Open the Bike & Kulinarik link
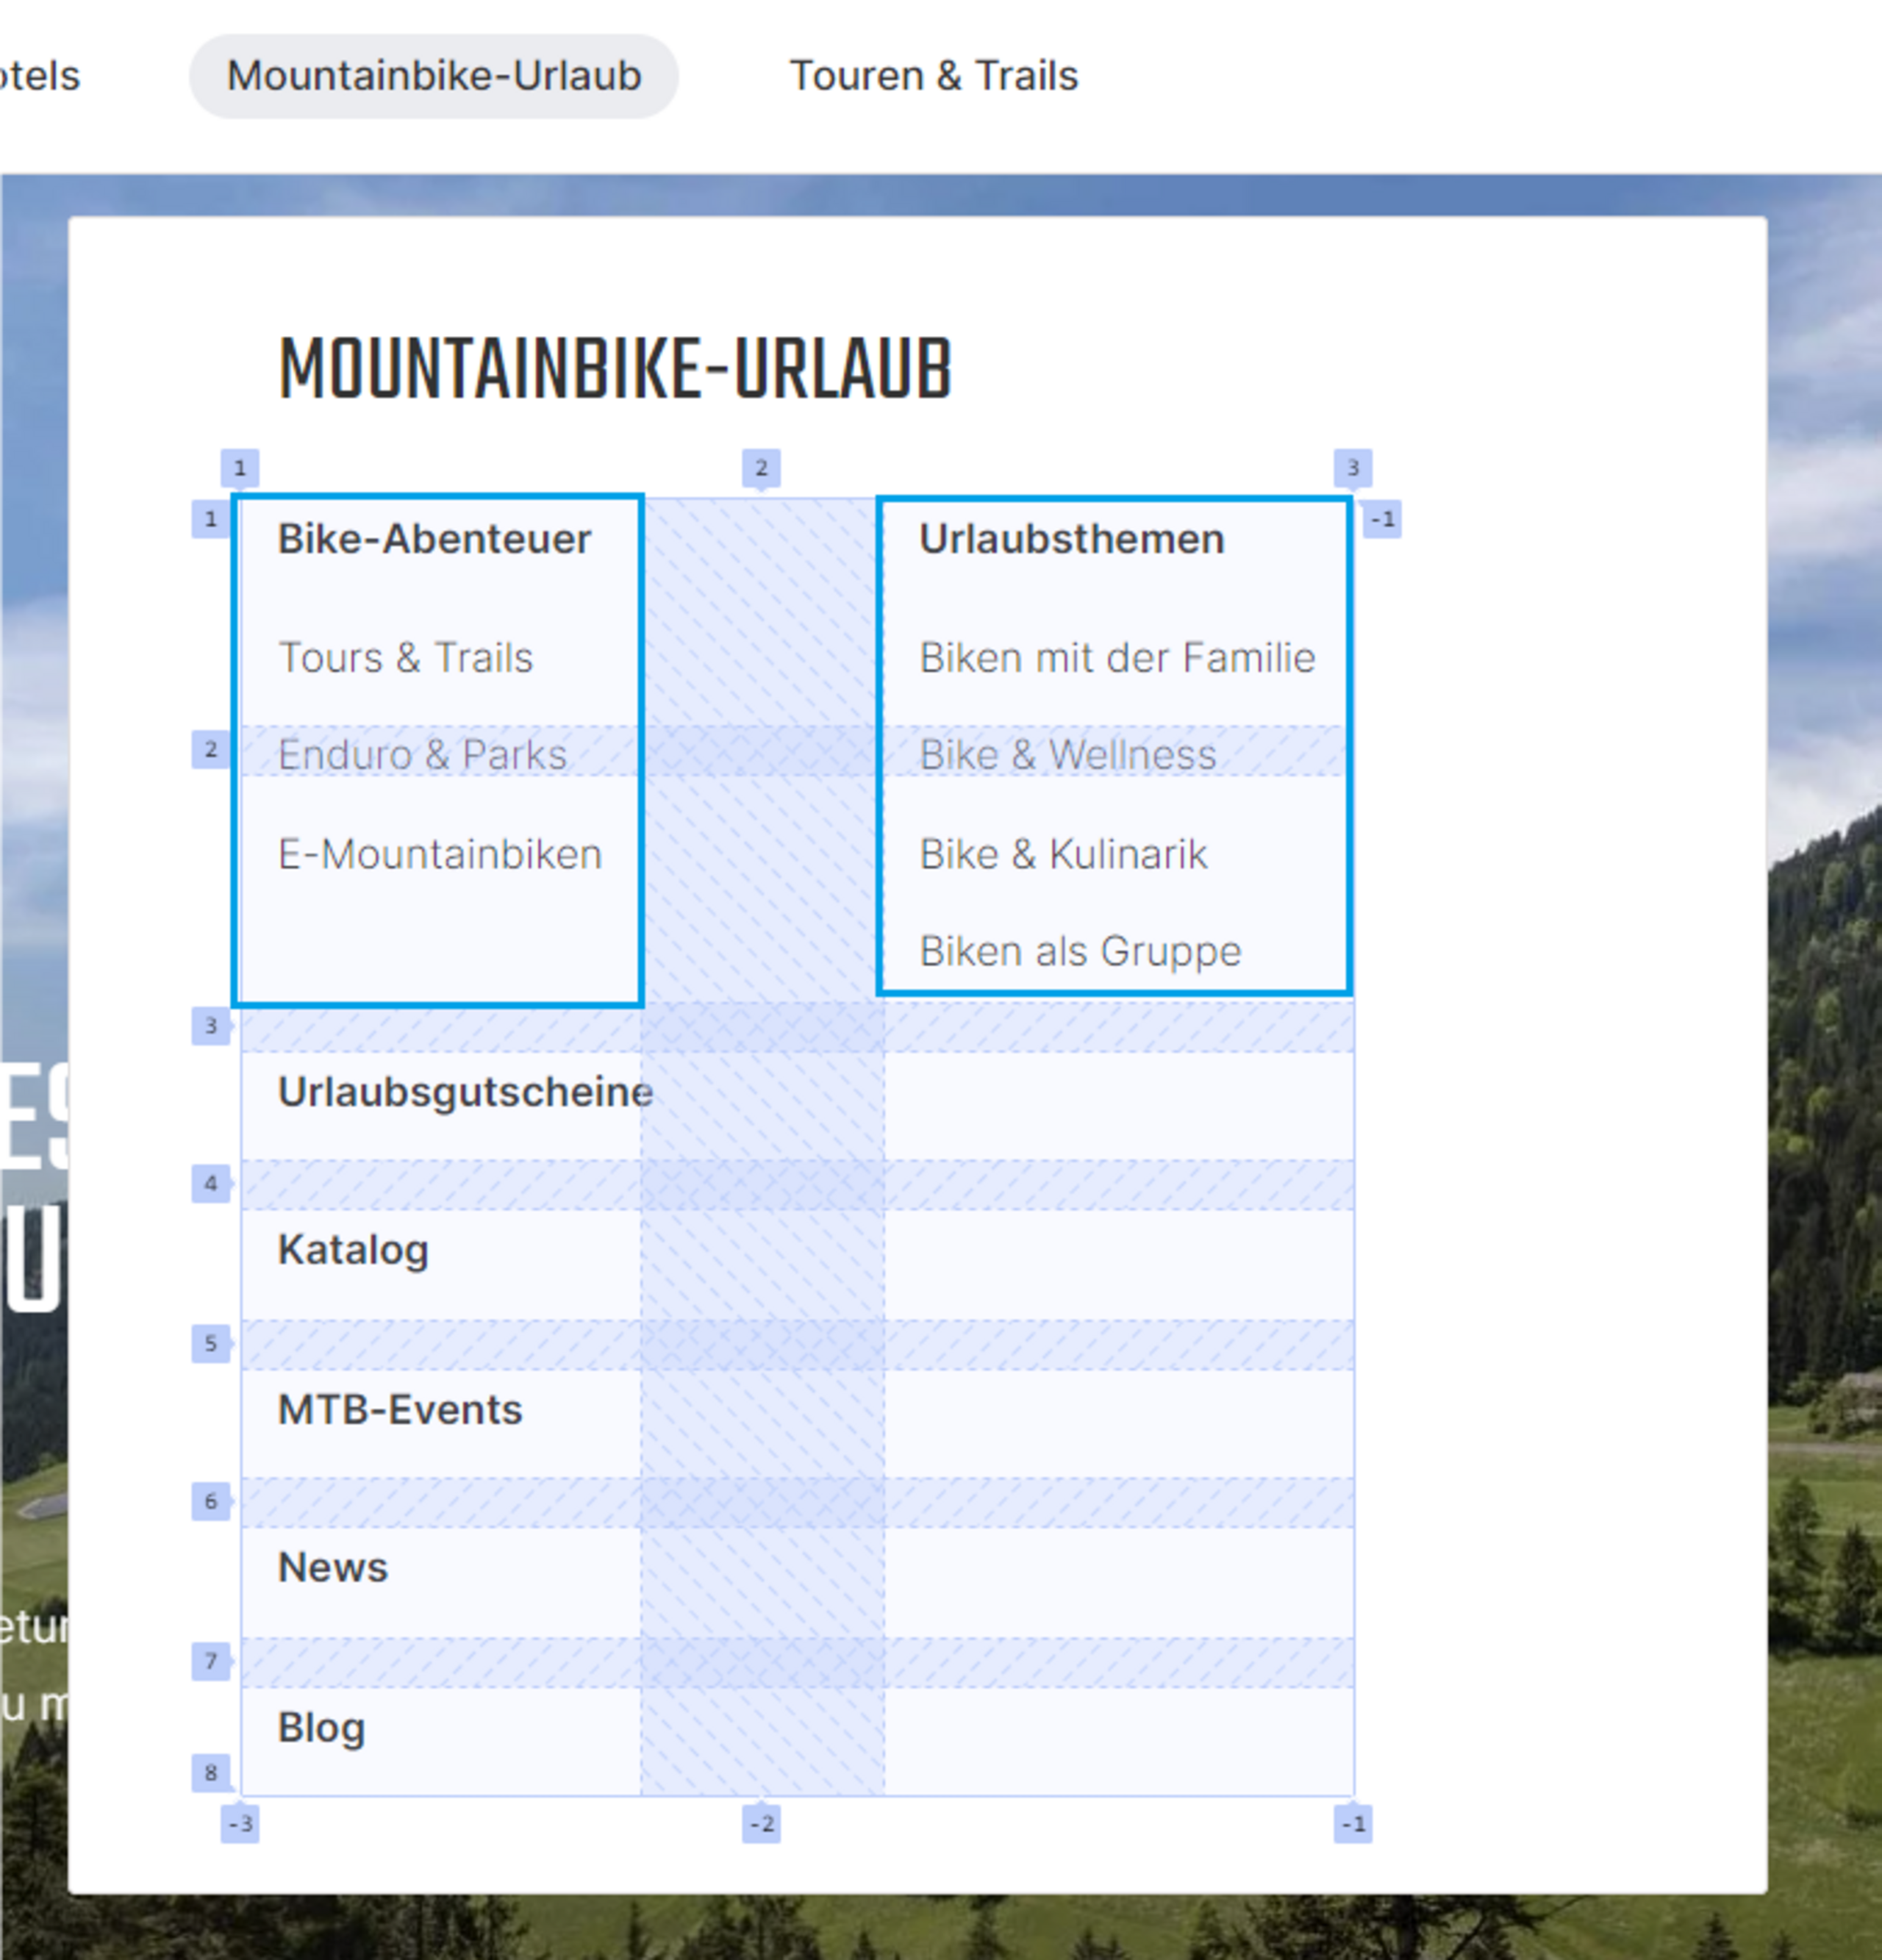This screenshot has height=1960, width=1882. 1062,854
